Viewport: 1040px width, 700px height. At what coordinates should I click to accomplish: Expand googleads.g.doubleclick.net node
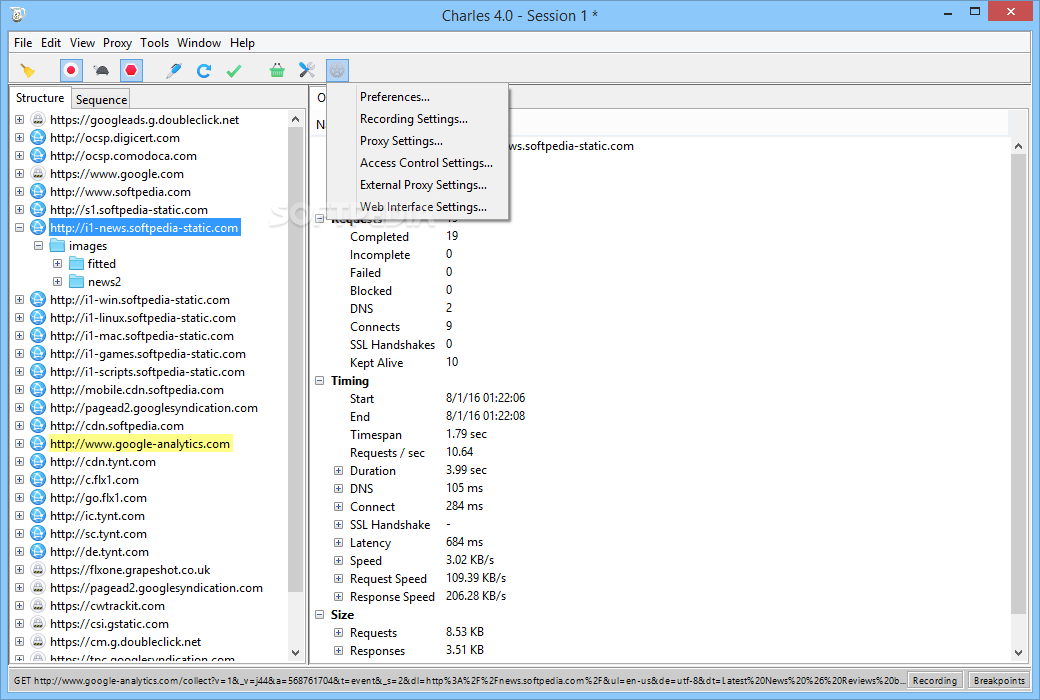(19, 119)
